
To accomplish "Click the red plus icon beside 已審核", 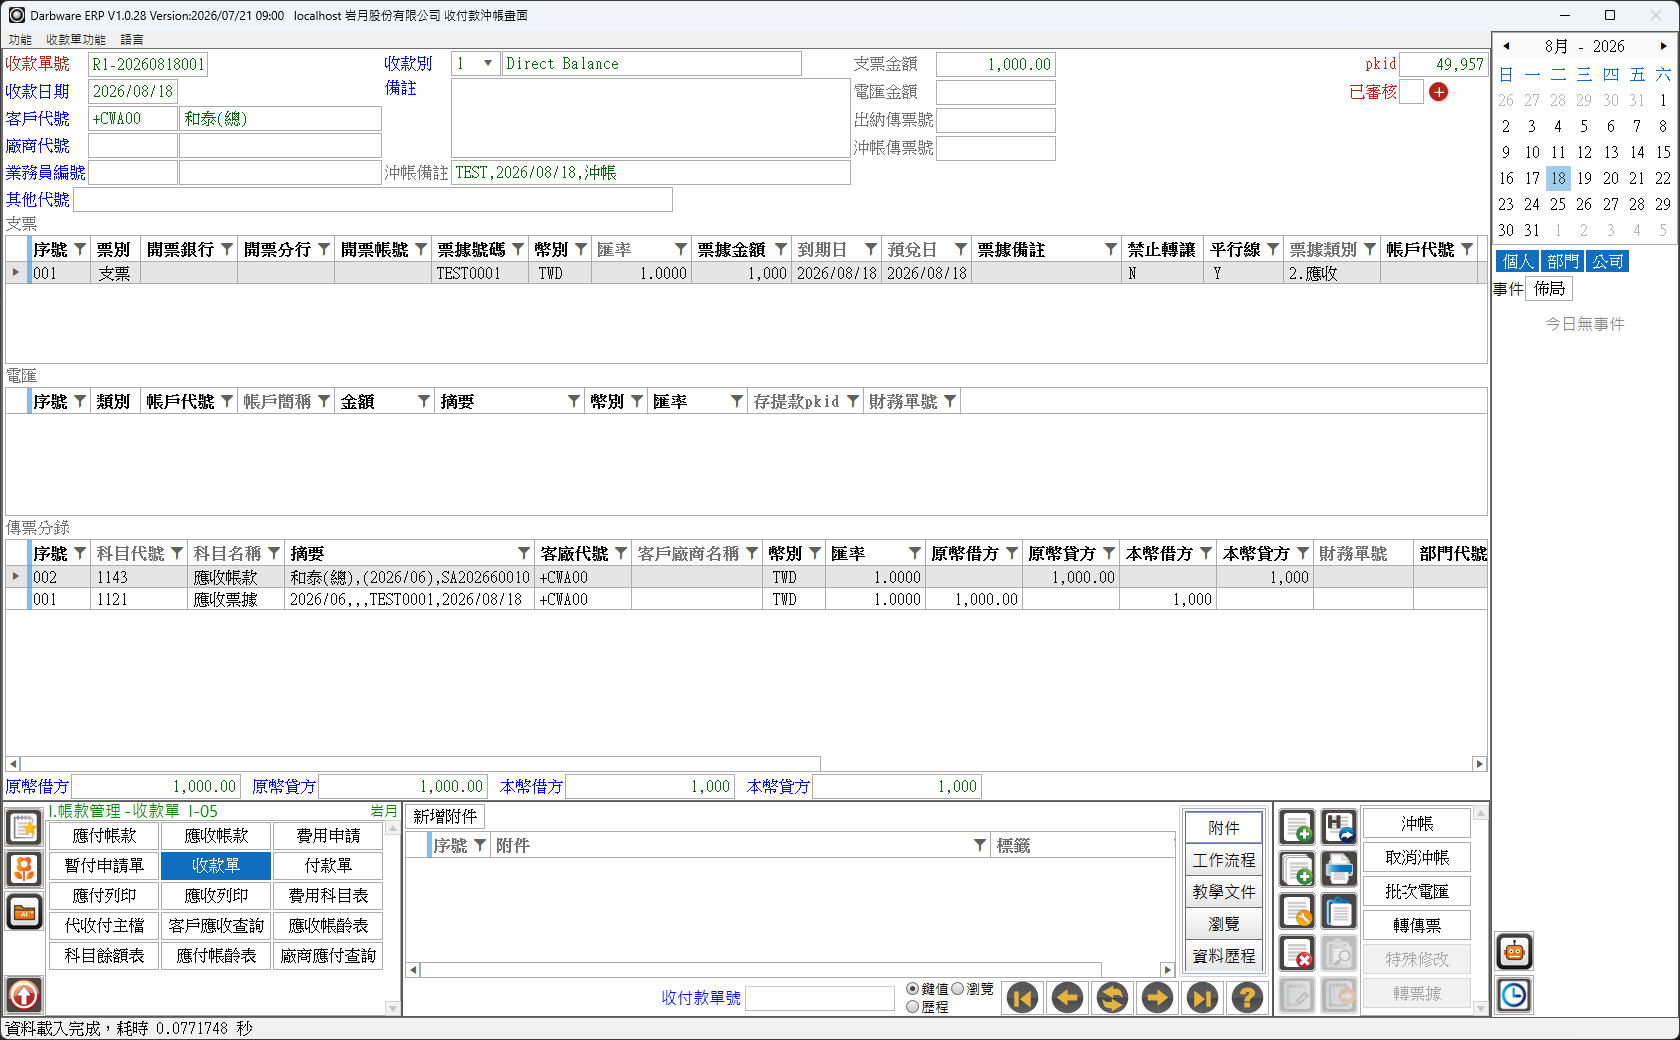I will (1438, 92).
